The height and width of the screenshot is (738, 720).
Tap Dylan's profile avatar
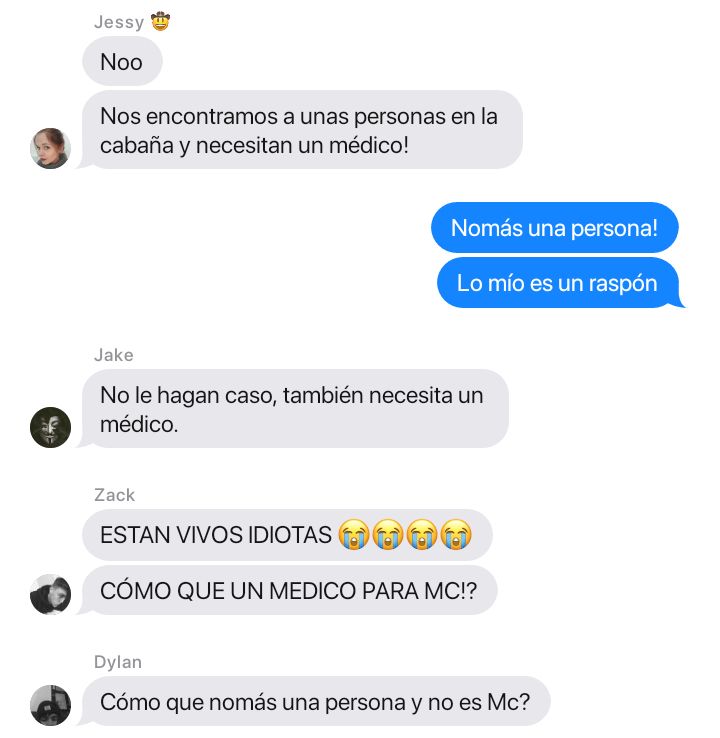(50, 705)
